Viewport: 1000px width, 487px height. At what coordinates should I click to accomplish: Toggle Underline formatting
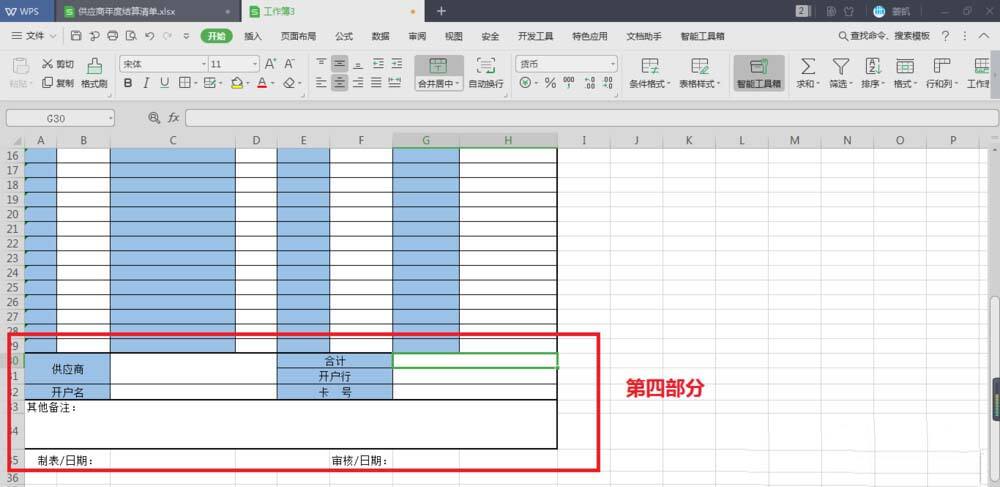(164, 83)
